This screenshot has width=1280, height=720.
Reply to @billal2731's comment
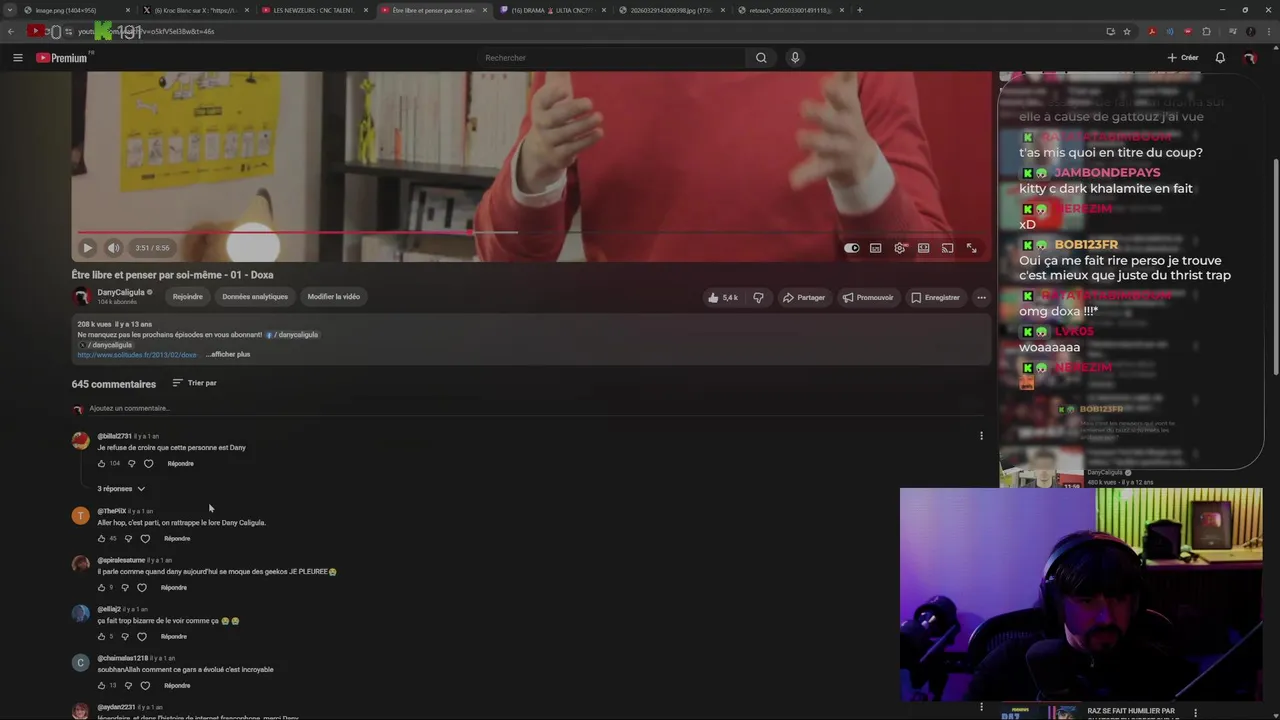click(x=180, y=464)
